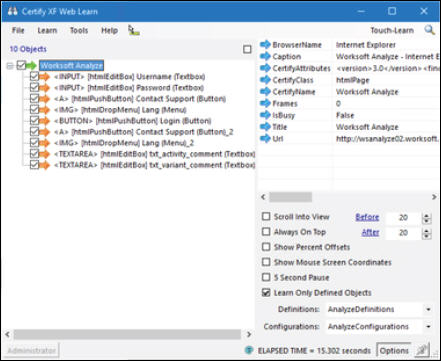The width and height of the screenshot is (441, 361).
Task: Click orange arrow icon of Login Button
Action: 44,121
